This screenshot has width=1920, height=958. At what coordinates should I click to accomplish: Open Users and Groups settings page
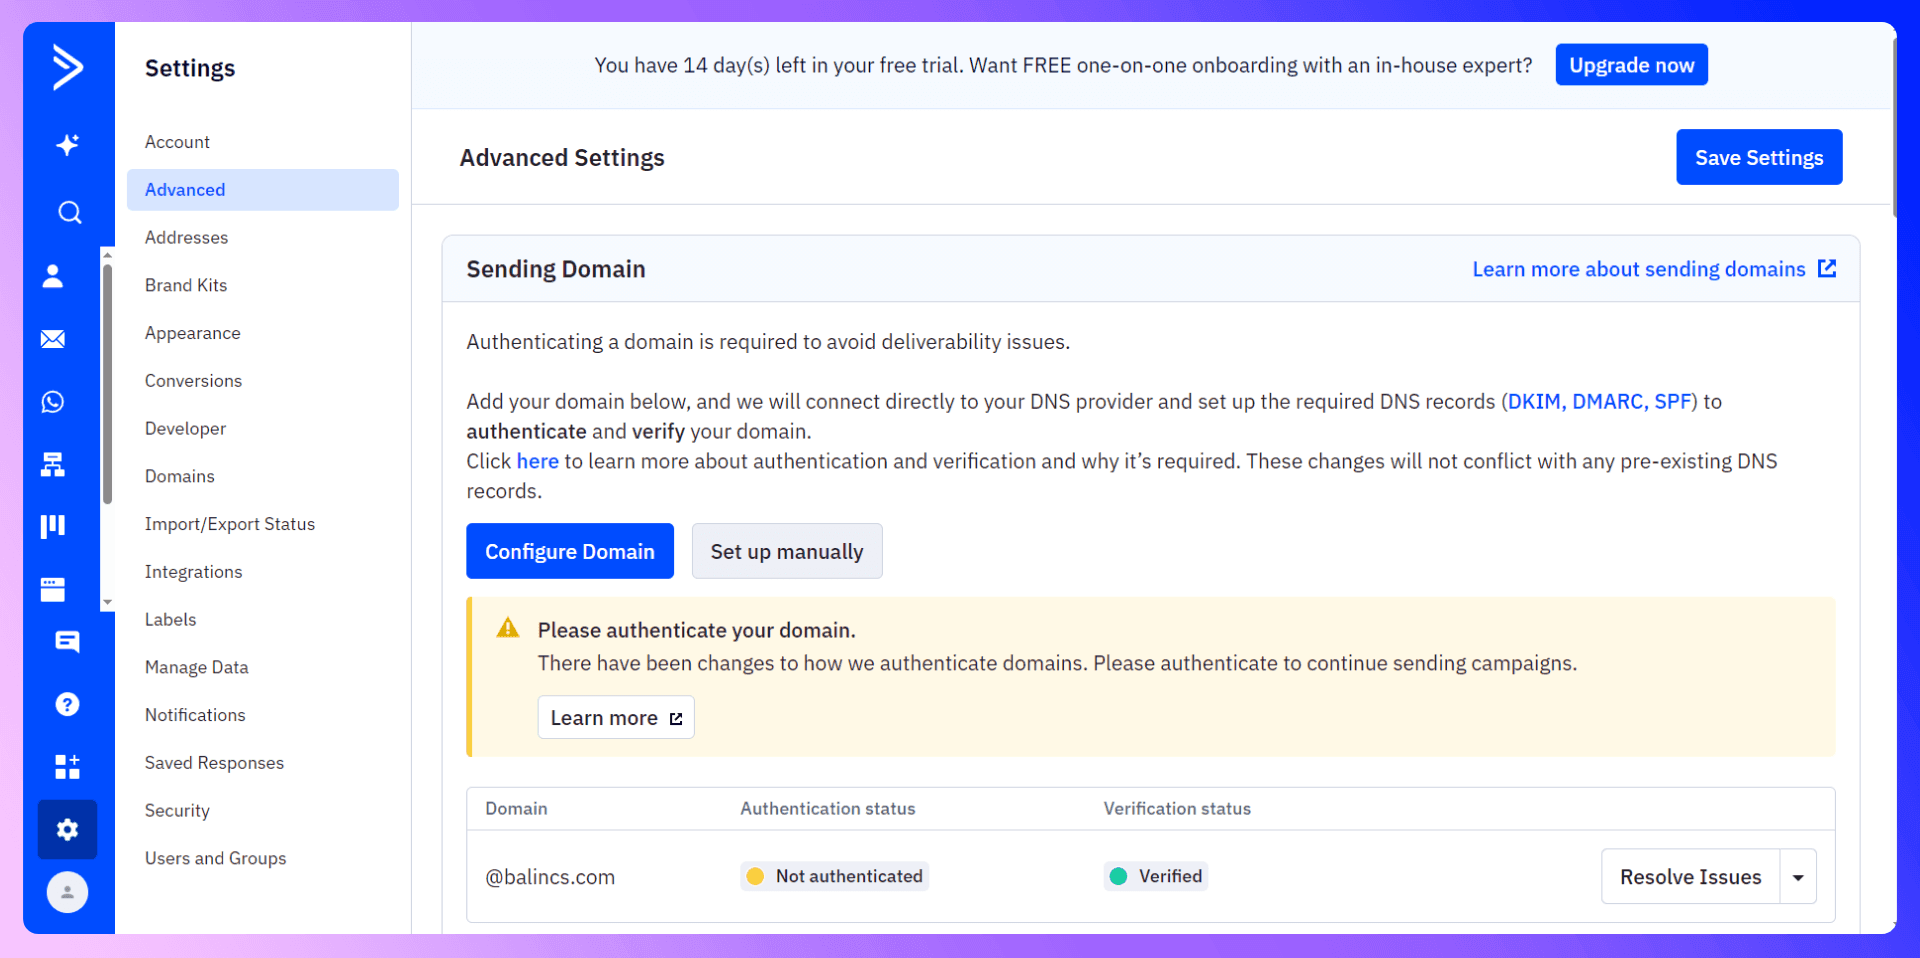click(x=215, y=858)
